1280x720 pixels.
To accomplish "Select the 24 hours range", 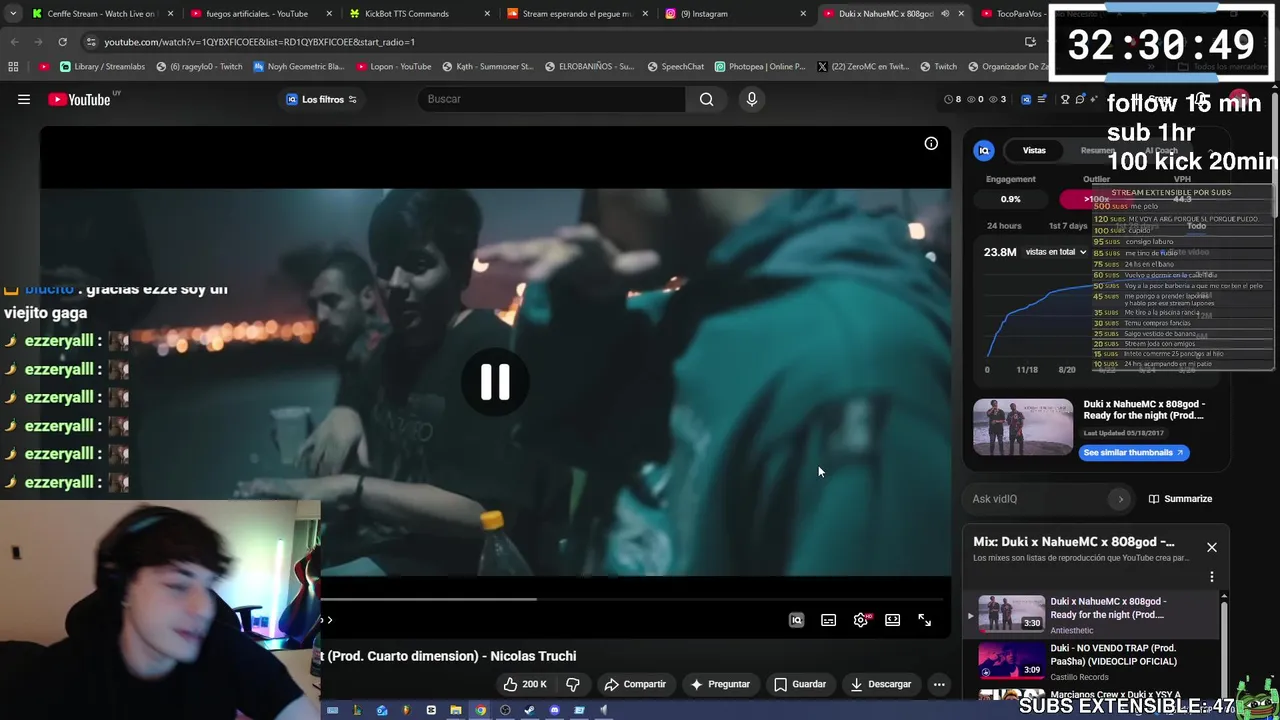I will 1004,226.
